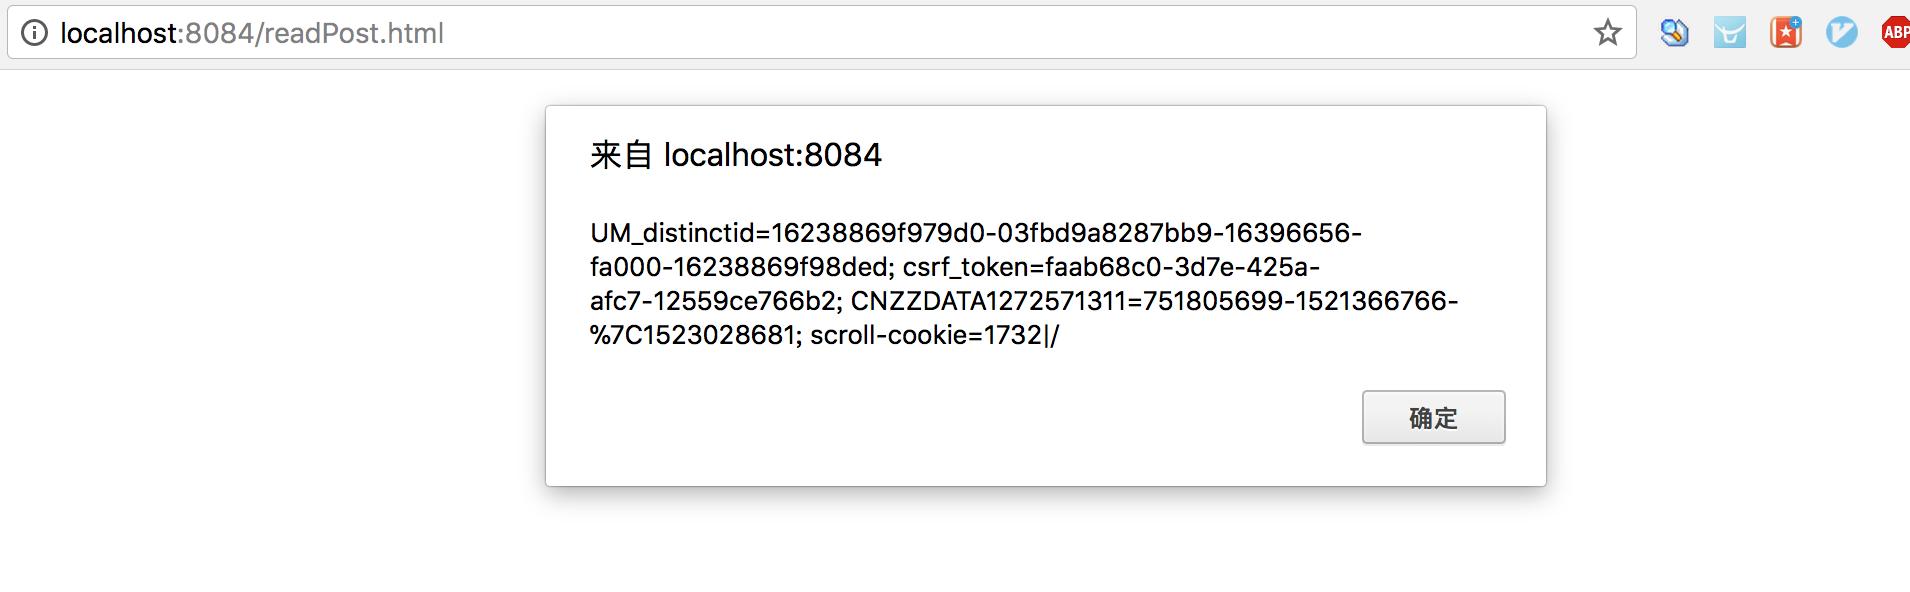Click the localhost text in the address bar
Image resolution: width=1910 pixels, height=592 pixels.
[x=120, y=33]
